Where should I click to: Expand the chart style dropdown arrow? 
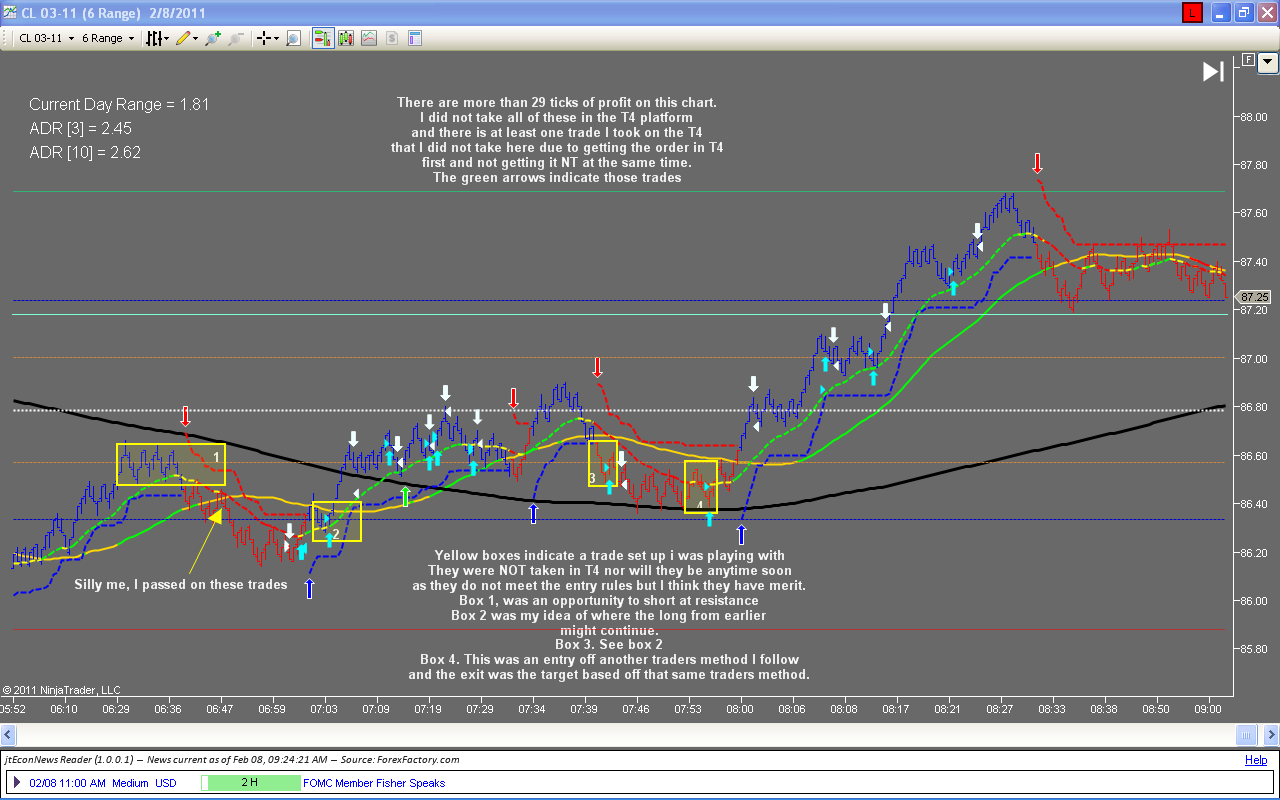[x=168, y=38]
